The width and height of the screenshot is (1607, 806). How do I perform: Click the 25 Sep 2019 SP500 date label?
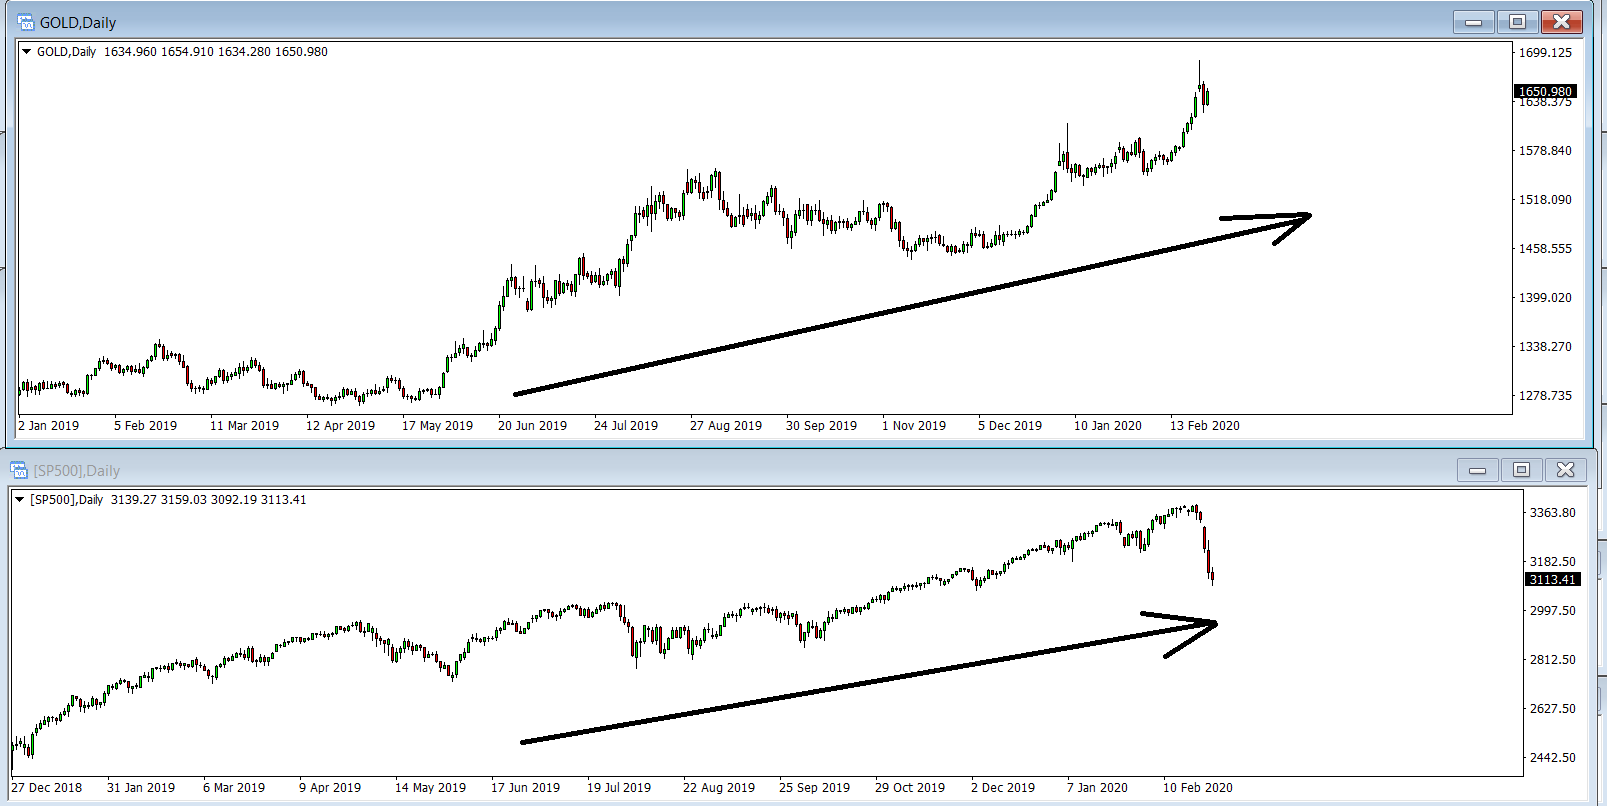814,788
